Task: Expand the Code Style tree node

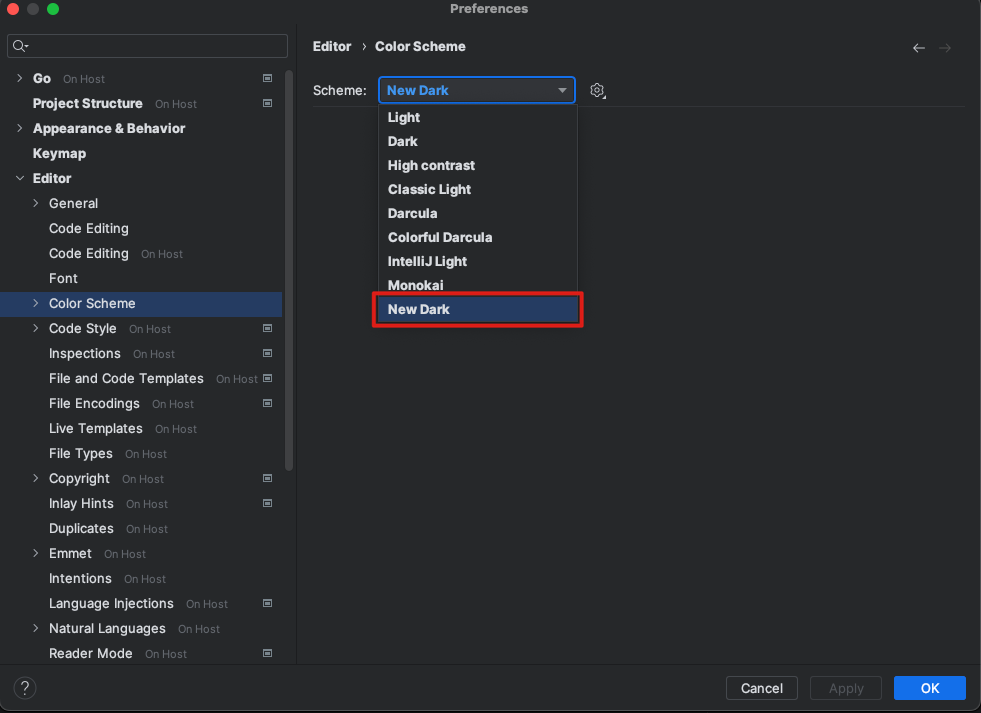Action: 35,328
